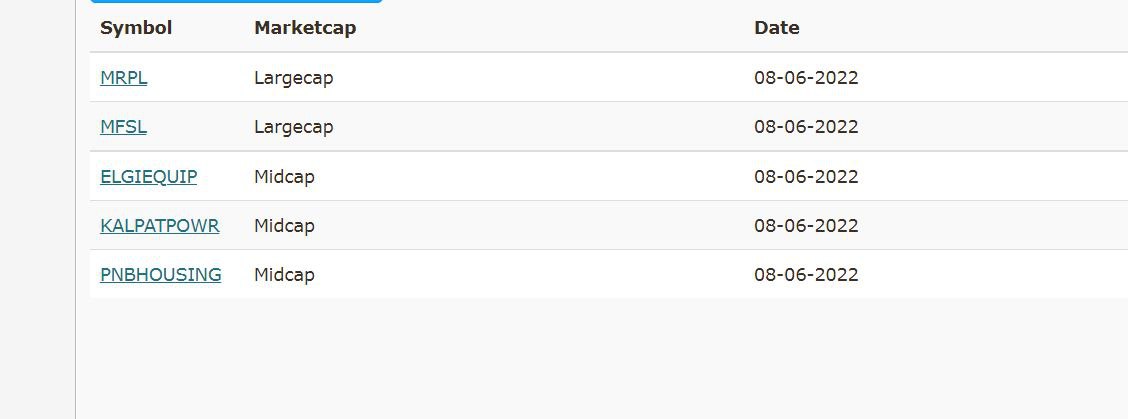Open the MRPL symbol link

click(x=124, y=78)
